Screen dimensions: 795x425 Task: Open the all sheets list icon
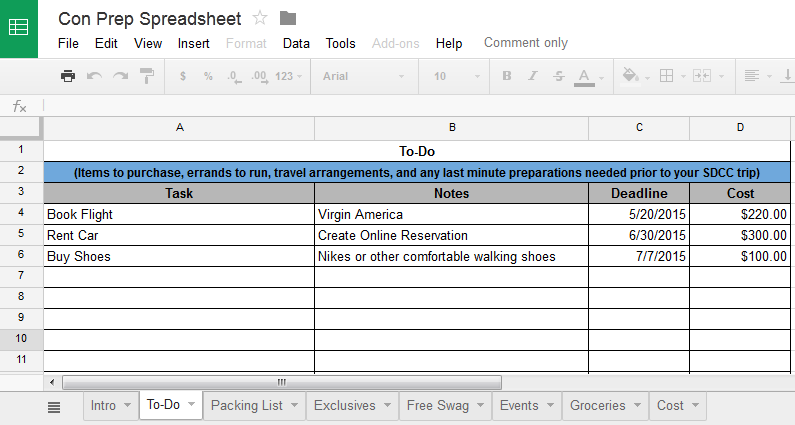point(54,407)
